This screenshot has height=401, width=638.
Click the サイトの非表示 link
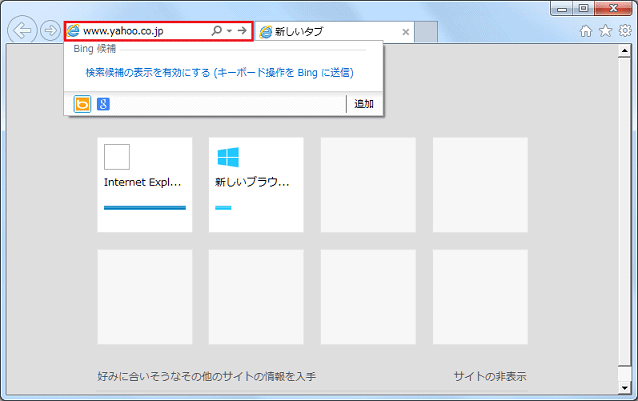pos(490,377)
